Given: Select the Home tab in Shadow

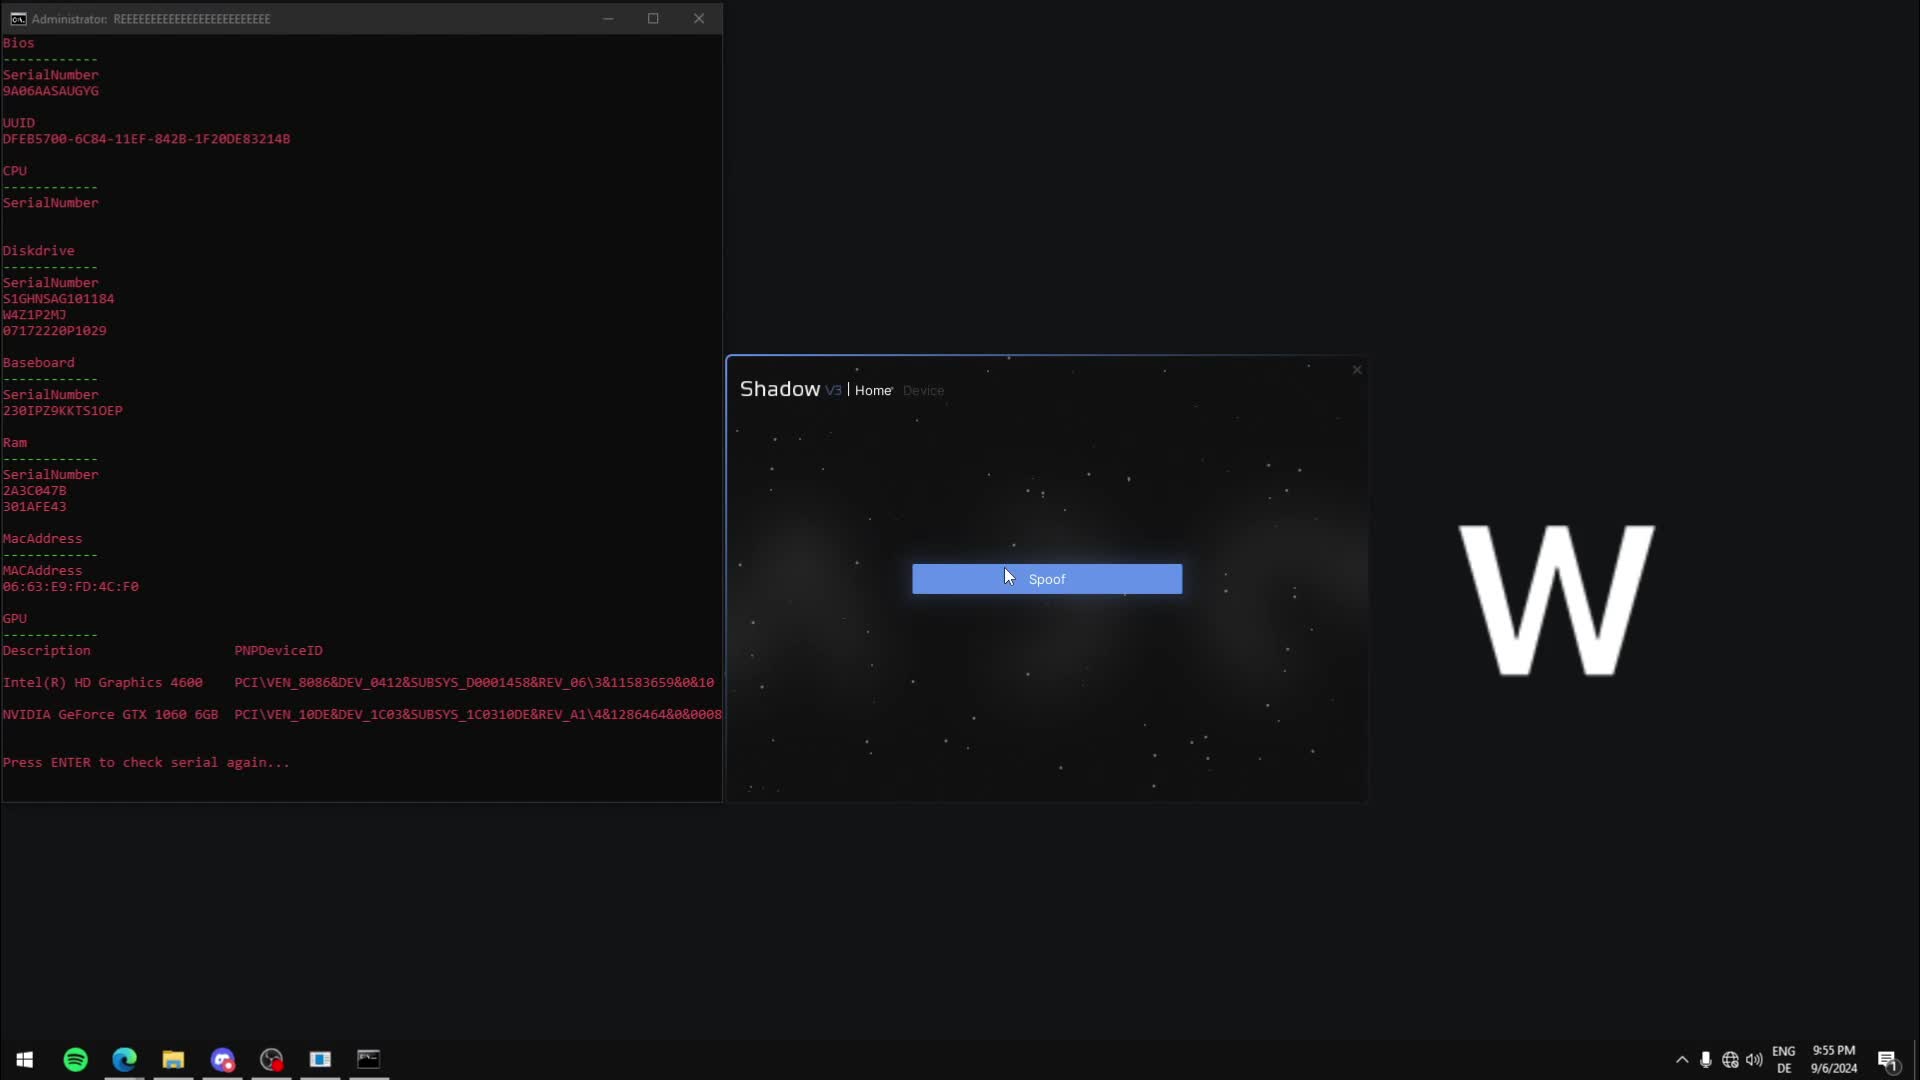Looking at the screenshot, I should pyautogui.click(x=872, y=391).
